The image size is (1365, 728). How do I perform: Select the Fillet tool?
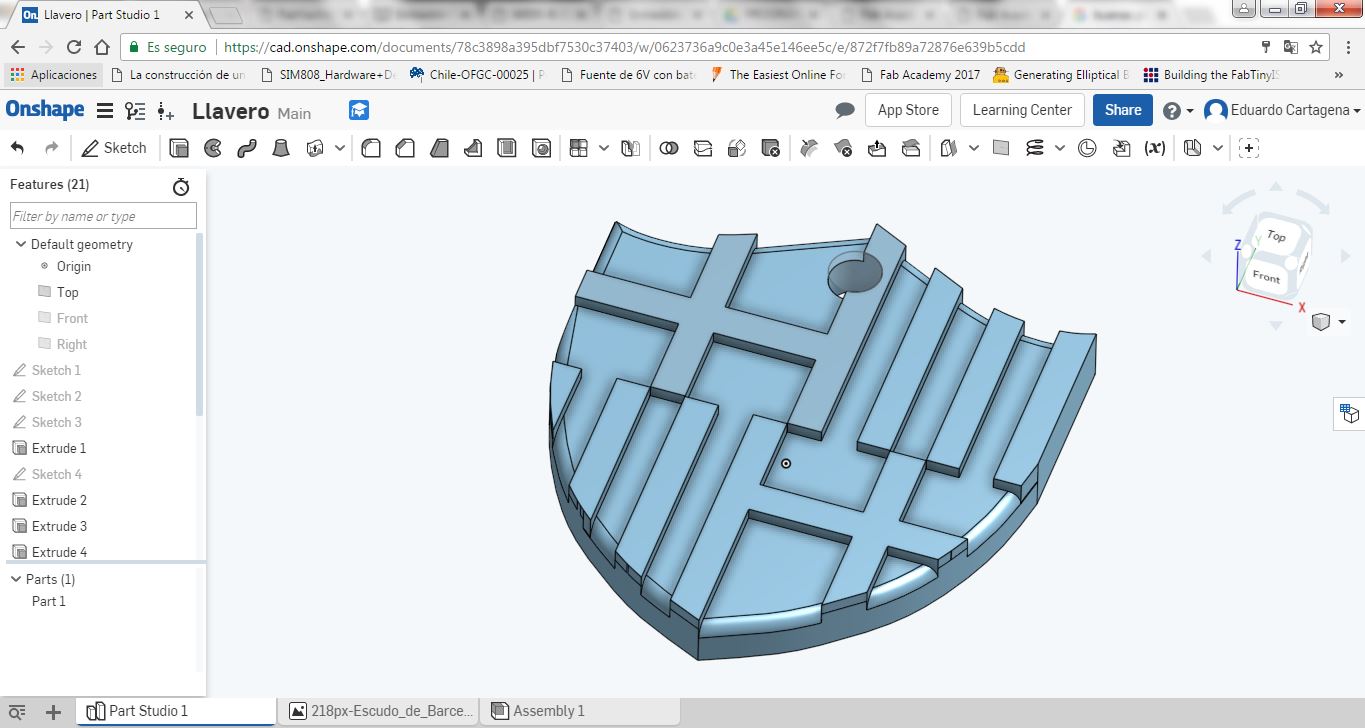(x=371, y=148)
